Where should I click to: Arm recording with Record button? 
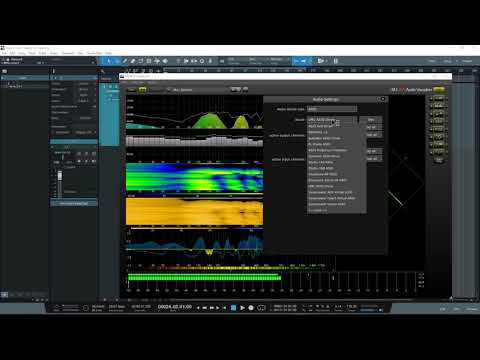tap(251, 308)
